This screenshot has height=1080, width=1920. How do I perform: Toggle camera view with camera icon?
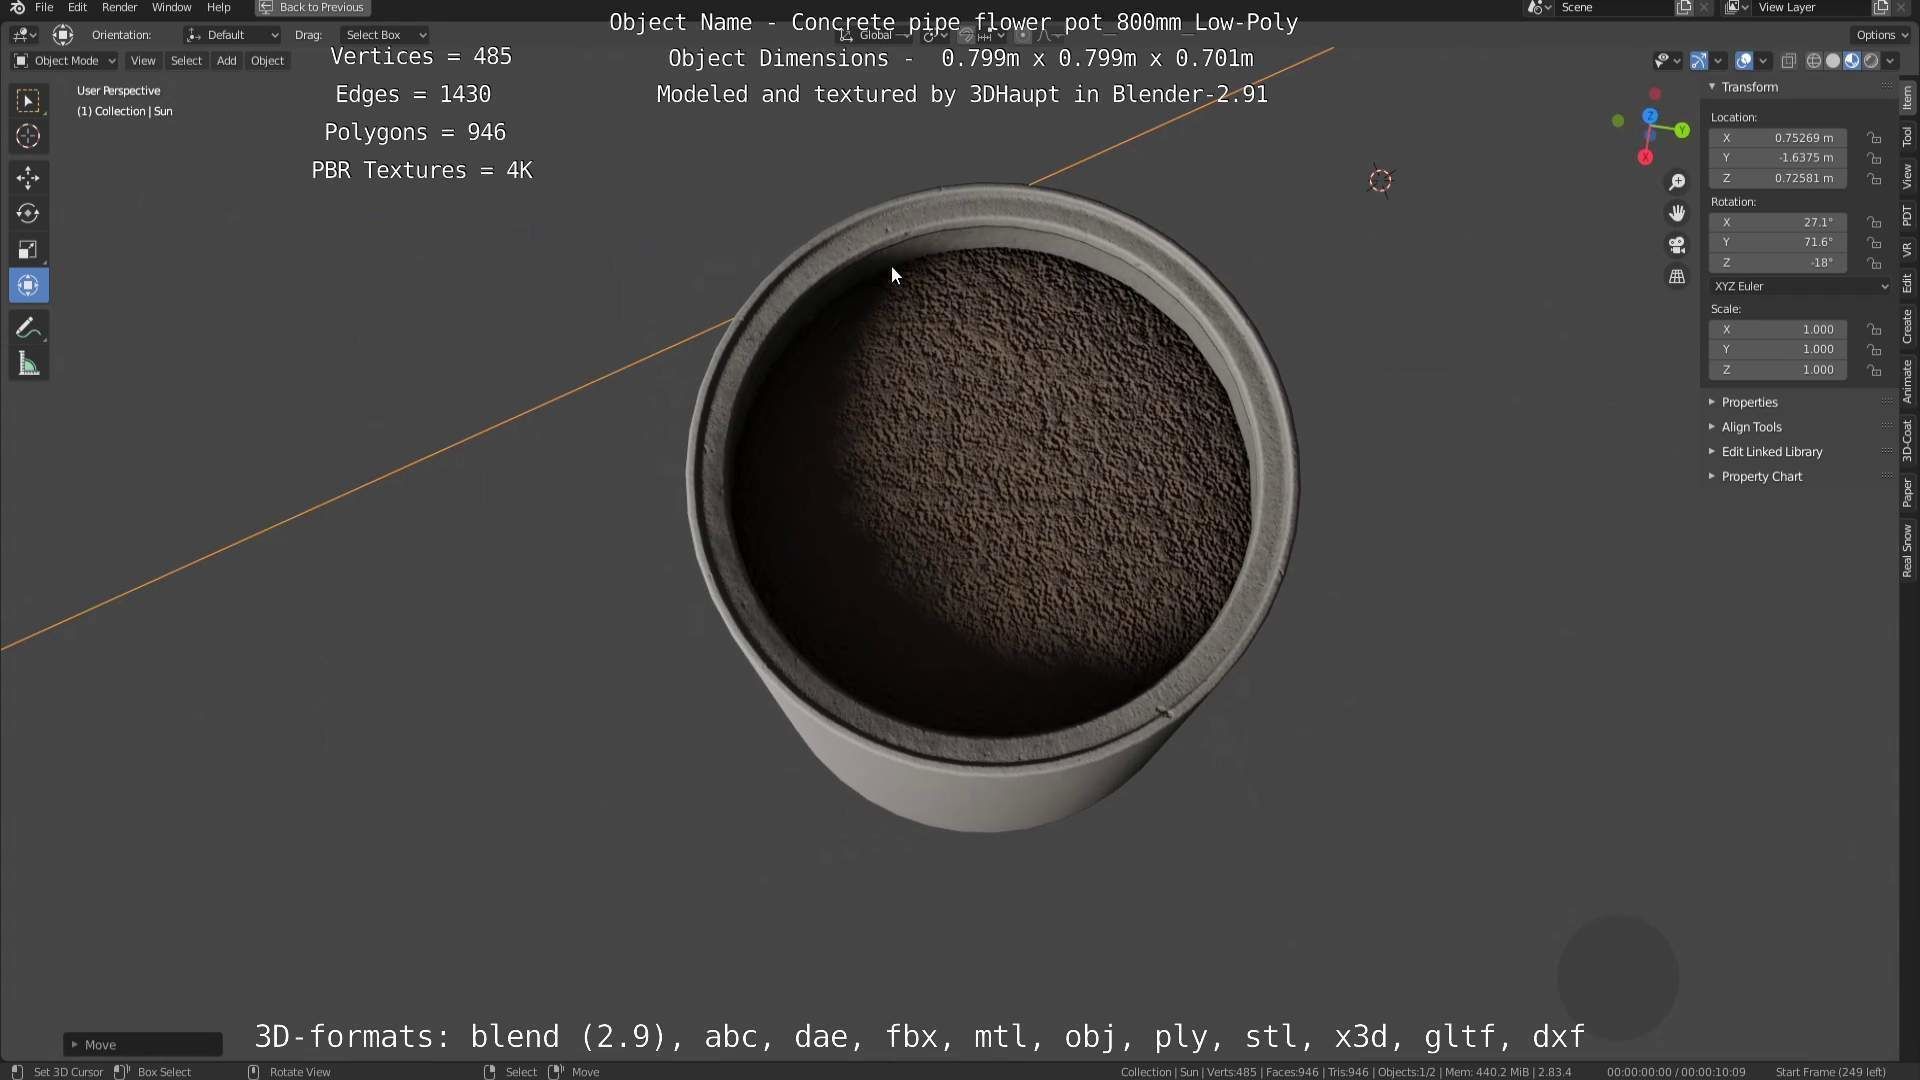tap(1677, 245)
